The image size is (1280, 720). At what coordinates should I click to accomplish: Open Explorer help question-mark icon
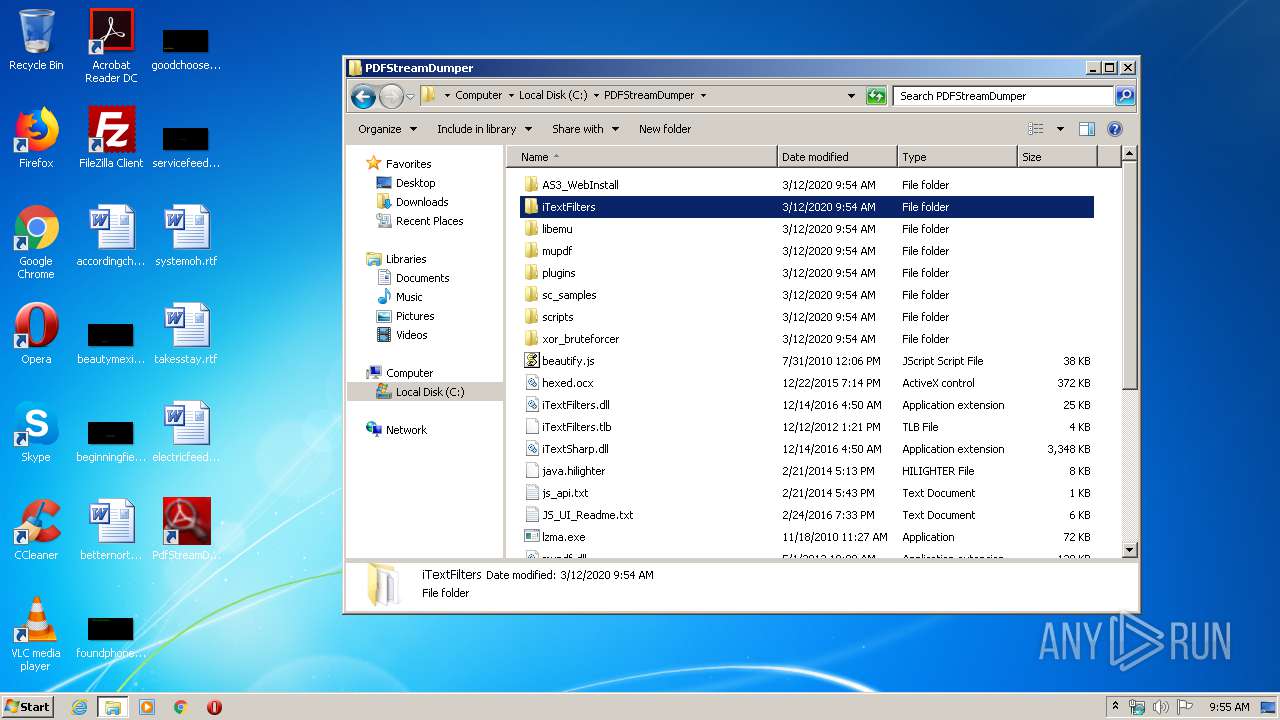tap(1115, 129)
